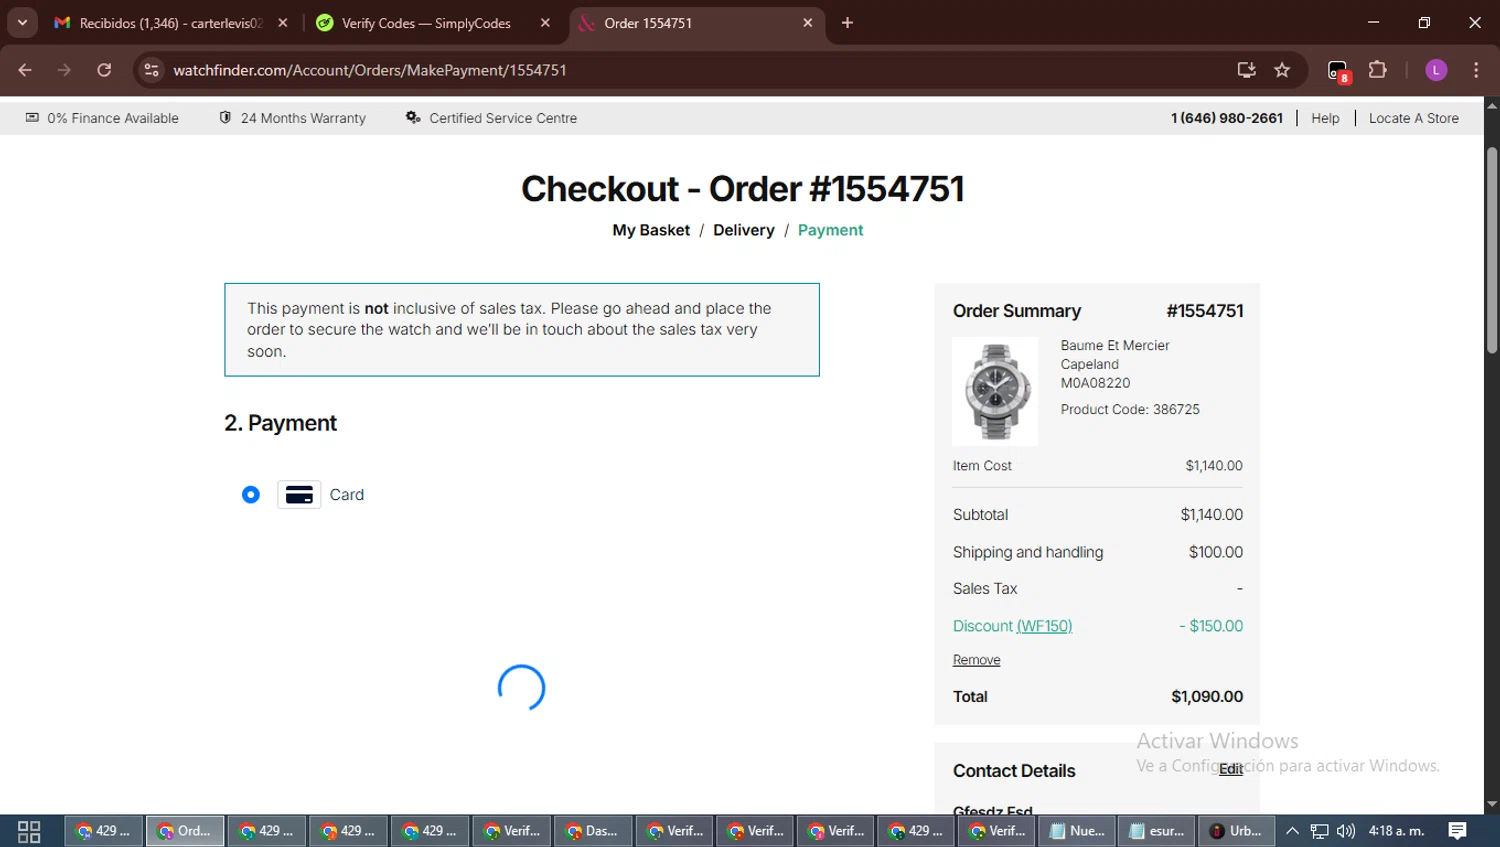This screenshot has width=1500, height=847.
Task: Open the Chrome profile avatar L
Action: 1436,70
